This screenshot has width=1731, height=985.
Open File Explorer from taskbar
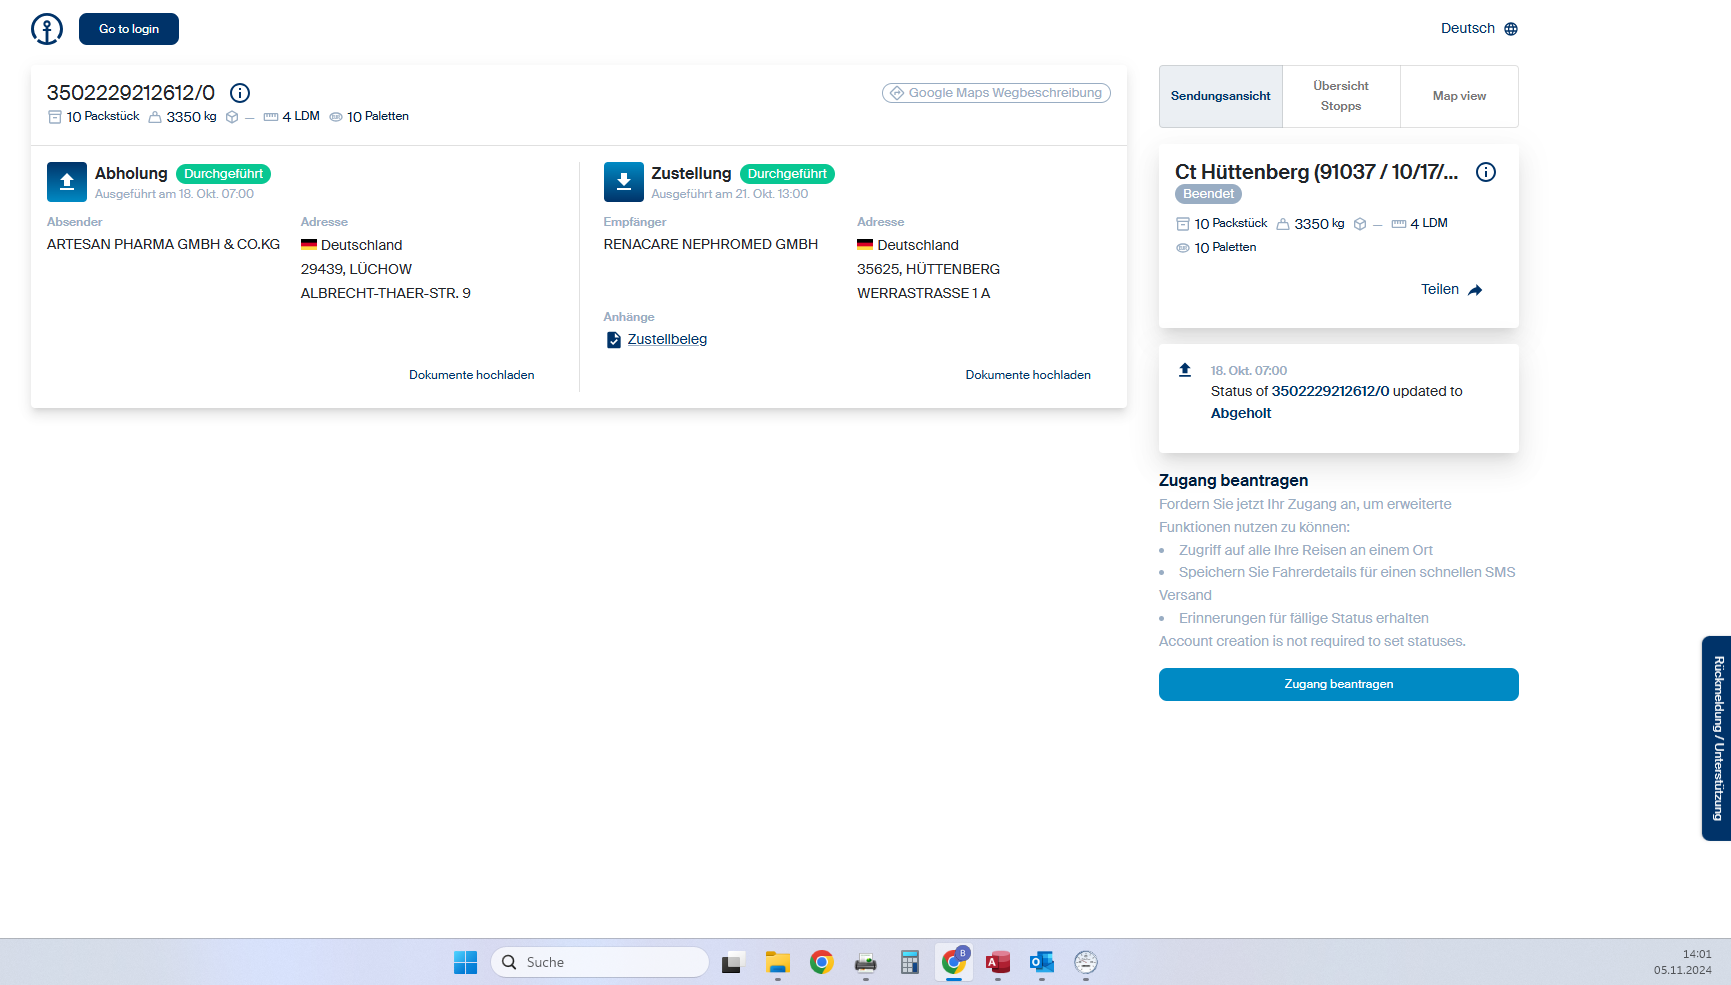[778, 962]
